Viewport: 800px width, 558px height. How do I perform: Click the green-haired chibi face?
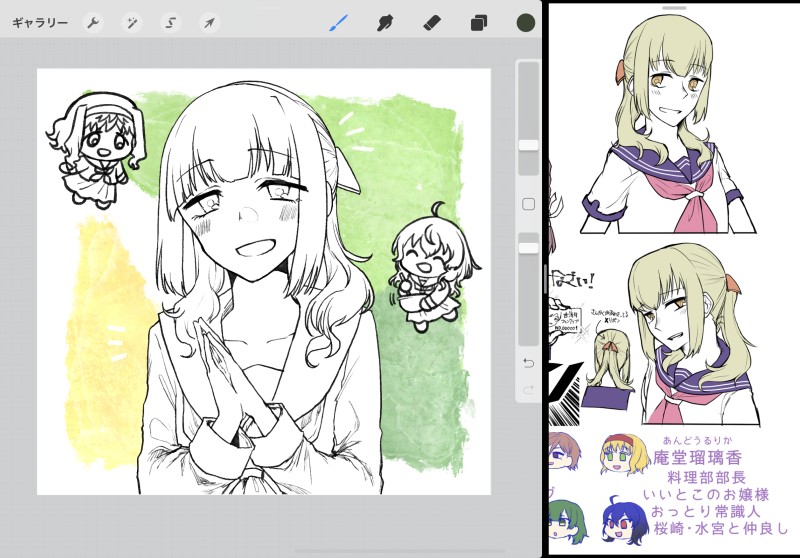(x=567, y=523)
